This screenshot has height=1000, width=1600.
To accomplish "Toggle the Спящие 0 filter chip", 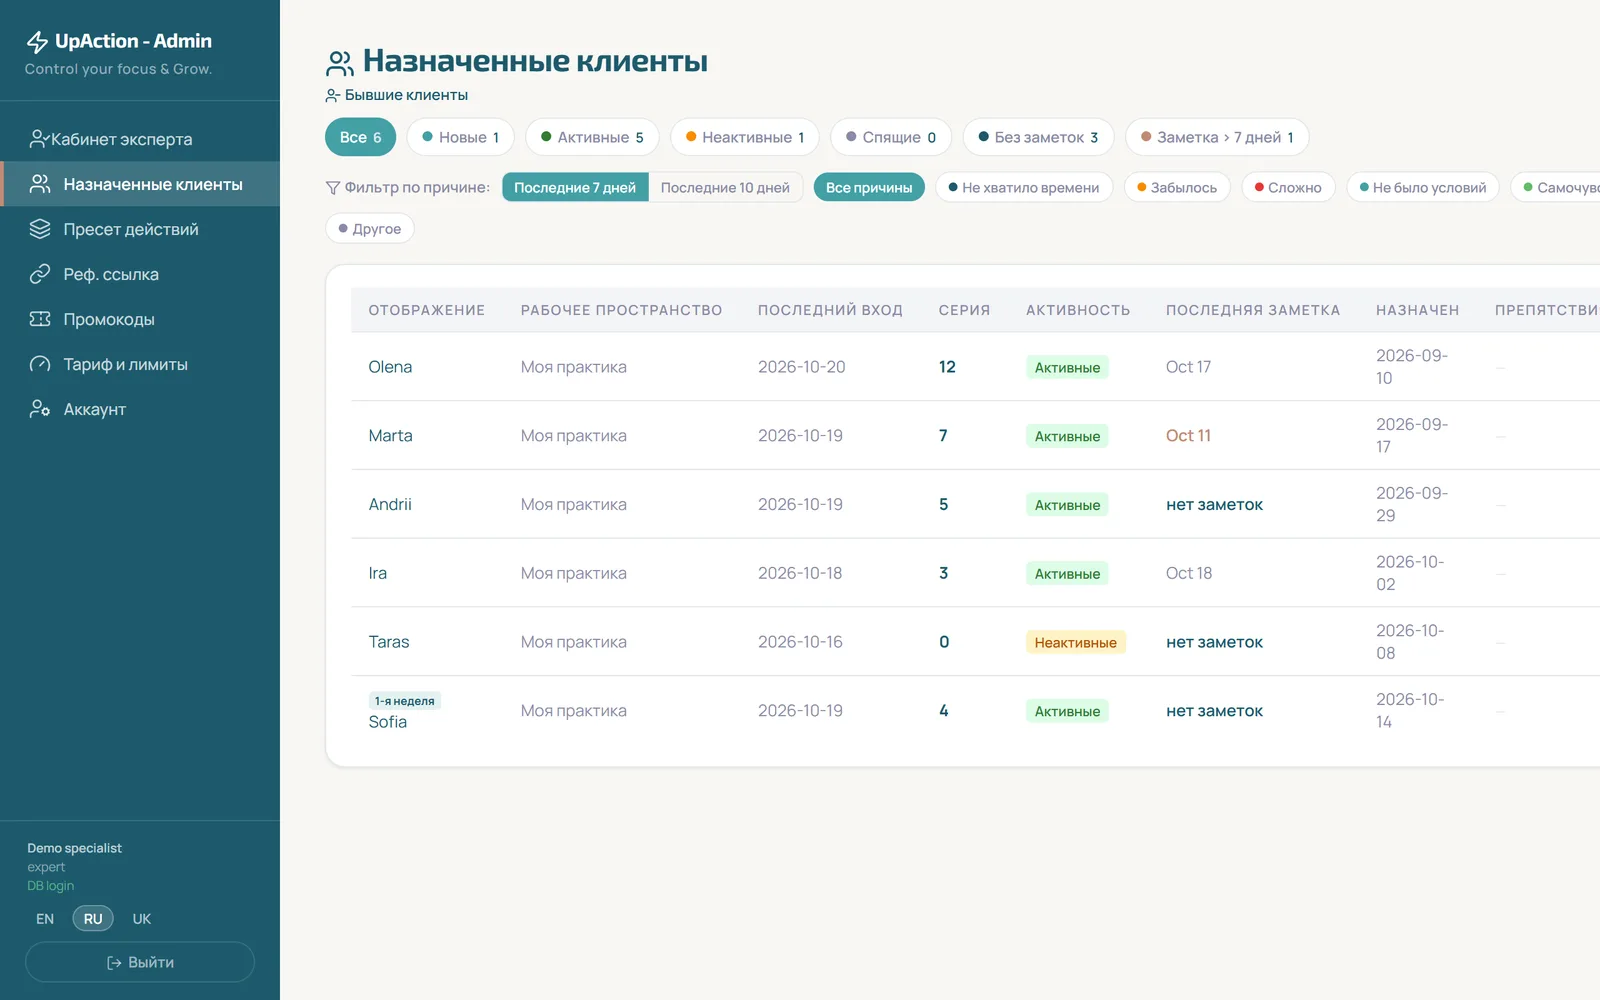I will [x=891, y=137].
